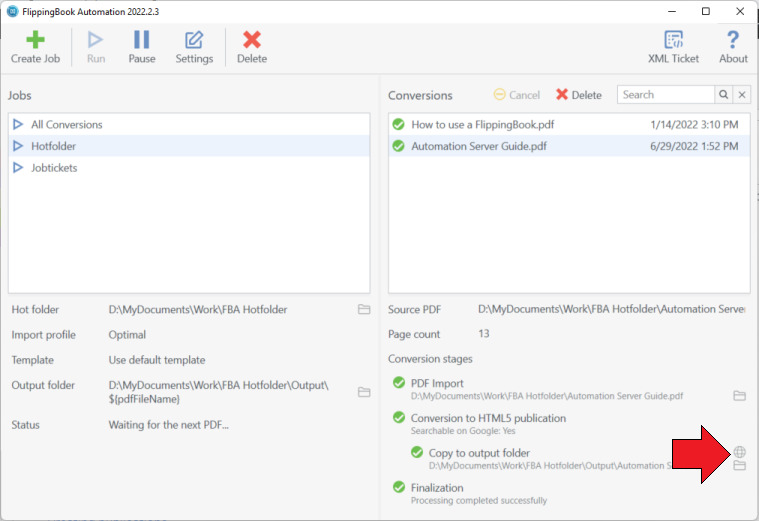Click the green check next to How to use a FlippingBook.pdf
759x521 pixels.
click(398, 124)
